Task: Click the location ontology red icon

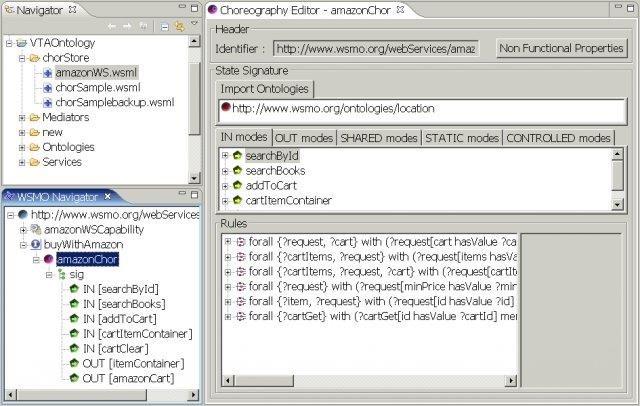Action: click(226, 107)
